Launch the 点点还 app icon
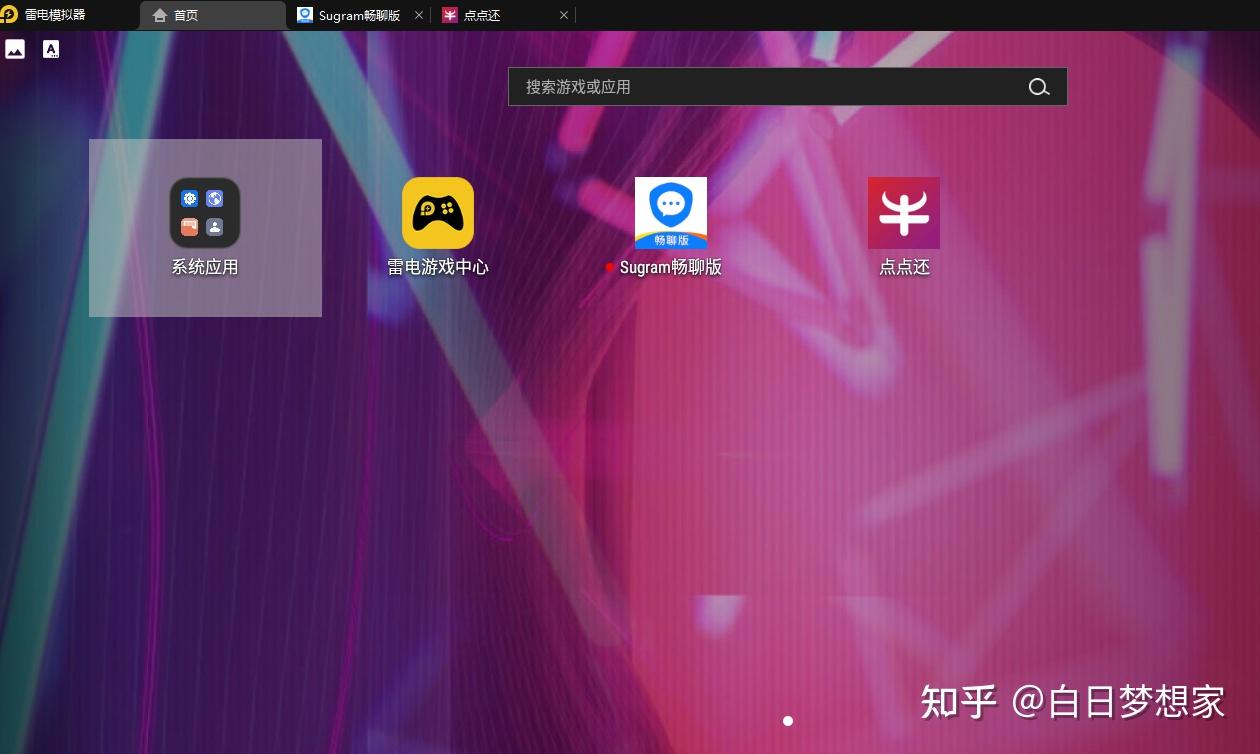Viewport: 1260px width, 754px height. point(904,213)
